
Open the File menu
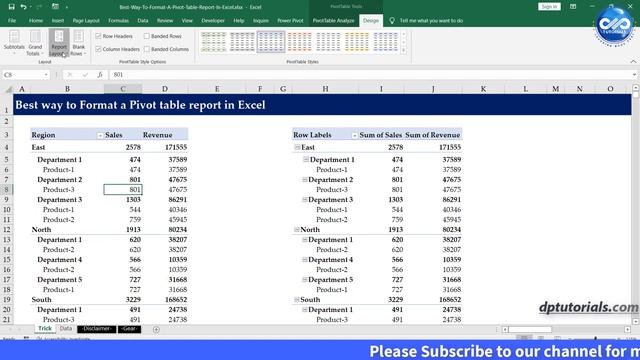(x=12, y=20)
